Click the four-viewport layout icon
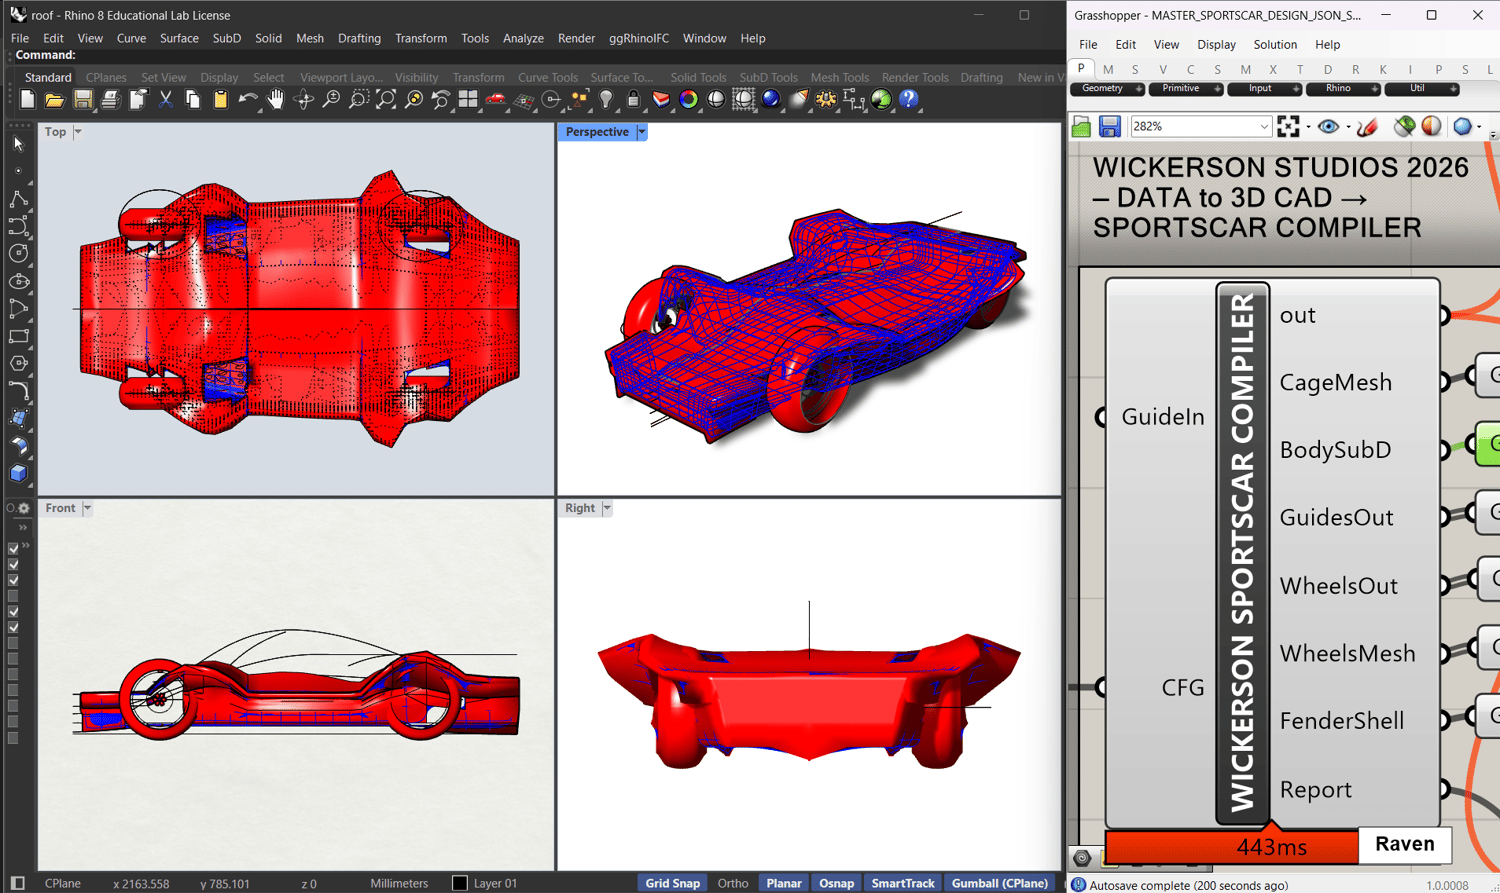The height and width of the screenshot is (893, 1500). click(x=468, y=99)
